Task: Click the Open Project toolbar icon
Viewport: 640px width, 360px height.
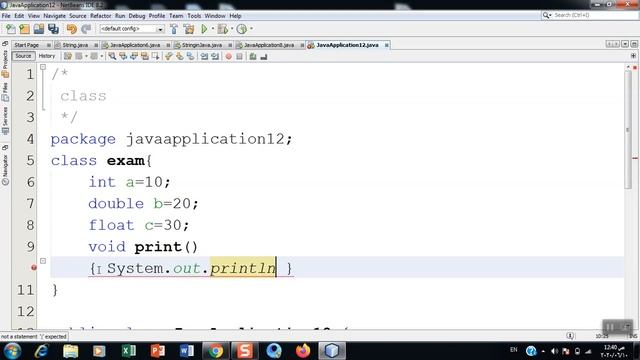Action: point(39,29)
